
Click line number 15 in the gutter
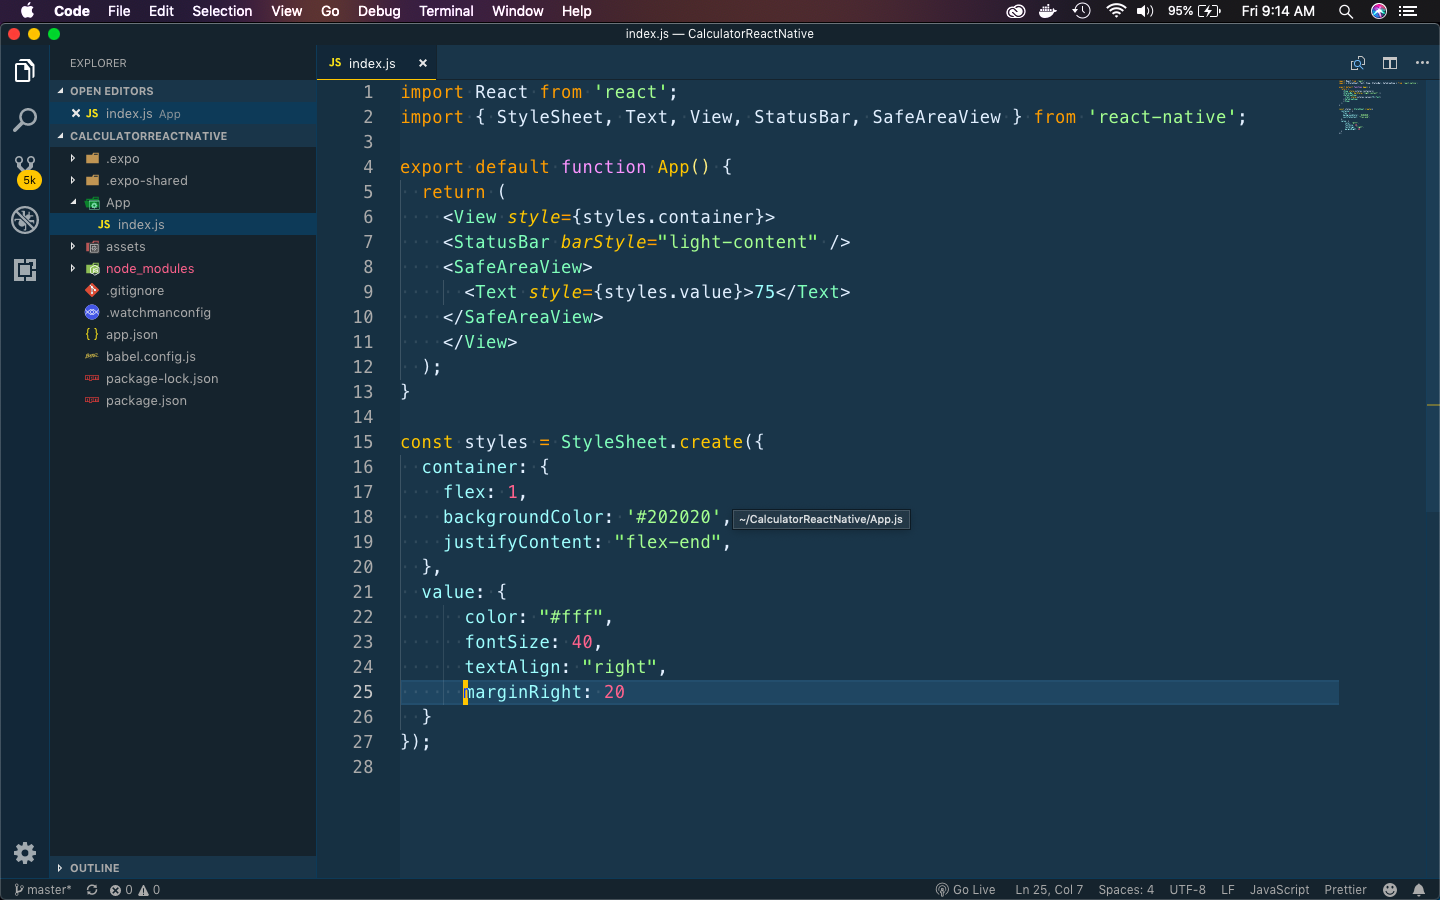(362, 442)
